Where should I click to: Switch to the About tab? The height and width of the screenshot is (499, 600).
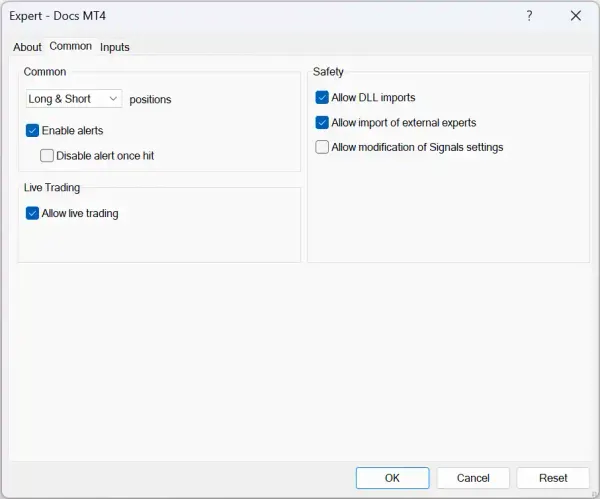[x=27, y=47]
